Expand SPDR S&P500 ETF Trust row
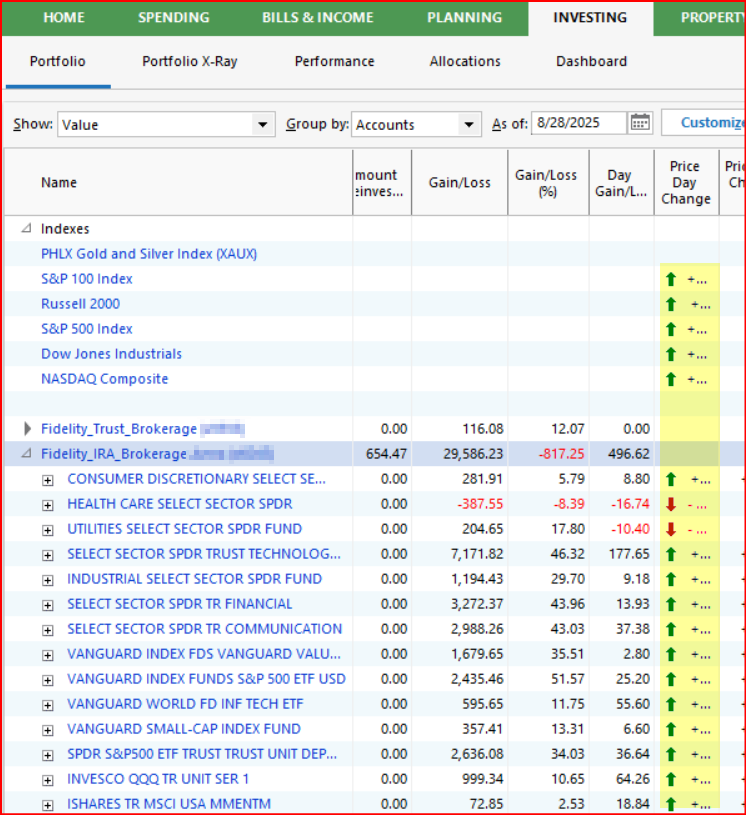This screenshot has height=815, width=746. click(48, 755)
